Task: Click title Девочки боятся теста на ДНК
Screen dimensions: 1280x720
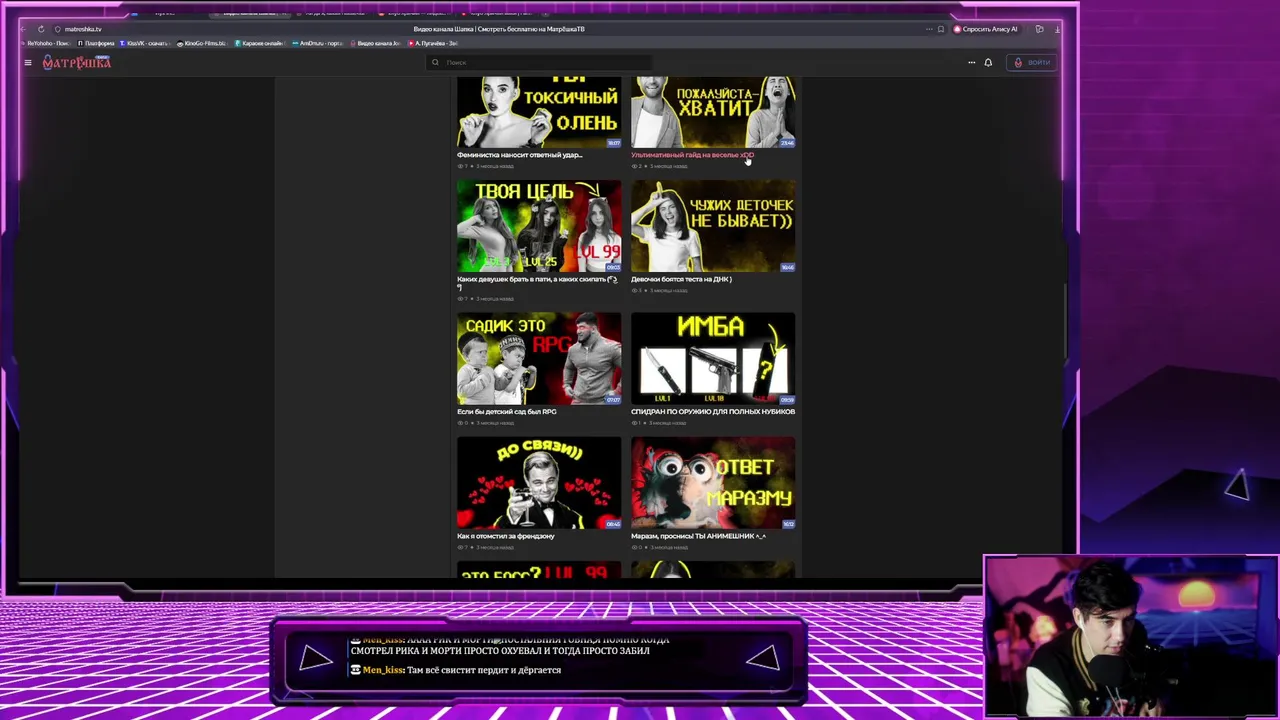Action: click(681, 279)
